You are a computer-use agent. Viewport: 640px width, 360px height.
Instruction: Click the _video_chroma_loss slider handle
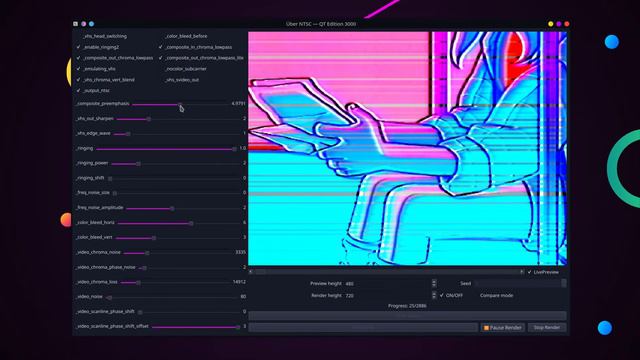138,282
